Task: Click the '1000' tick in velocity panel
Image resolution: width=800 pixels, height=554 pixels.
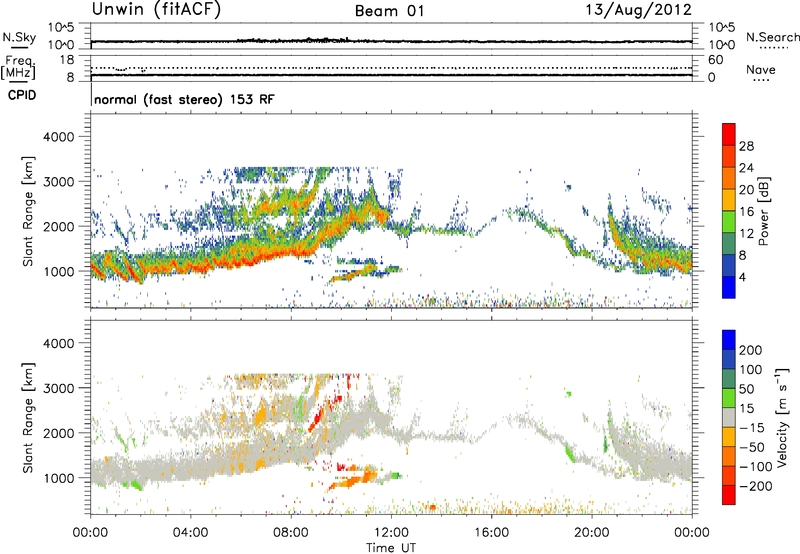Action: pos(58,478)
